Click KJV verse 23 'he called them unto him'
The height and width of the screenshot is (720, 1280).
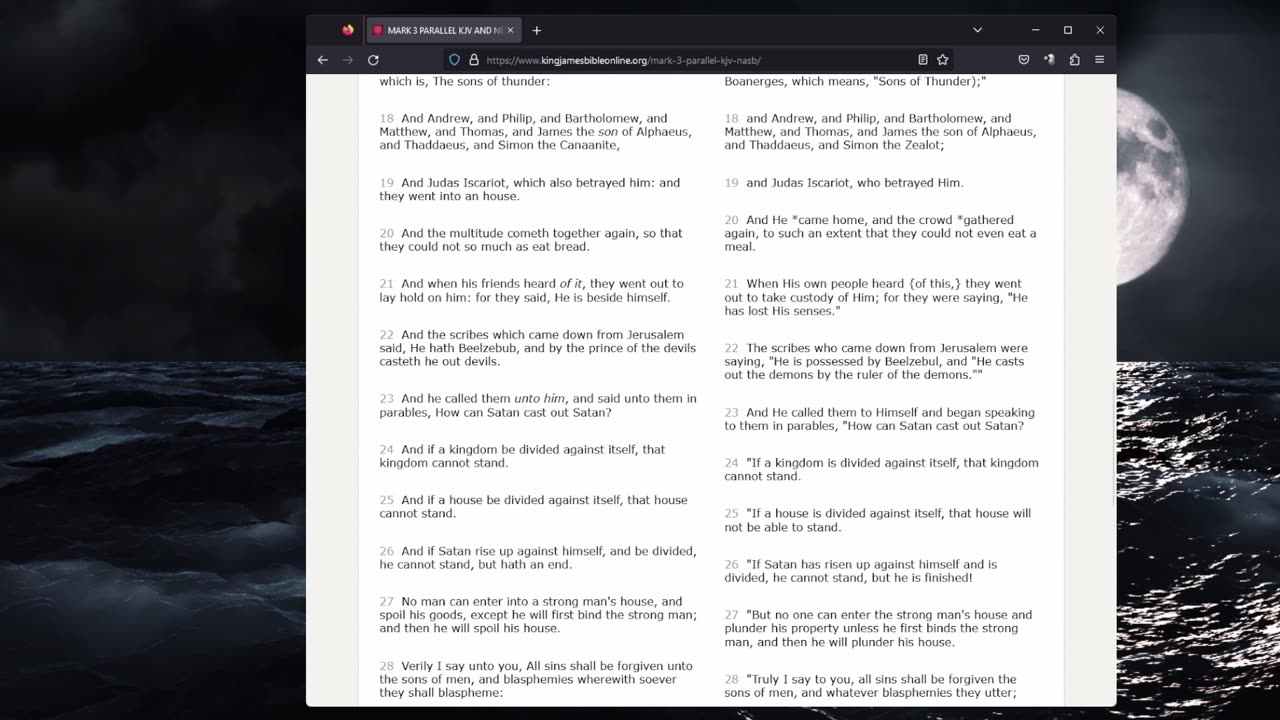(x=538, y=405)
